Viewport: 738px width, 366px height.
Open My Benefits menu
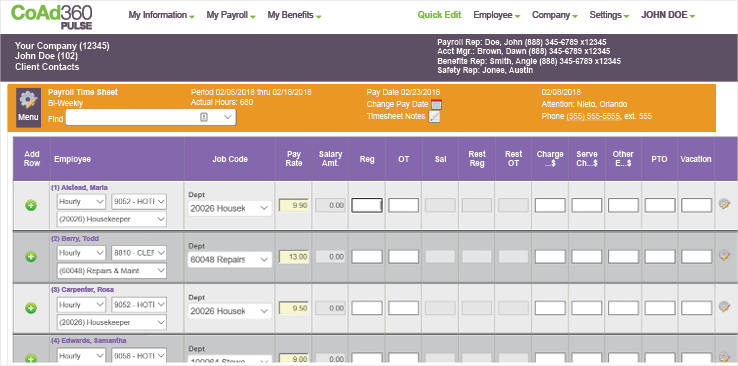(294, 15)
